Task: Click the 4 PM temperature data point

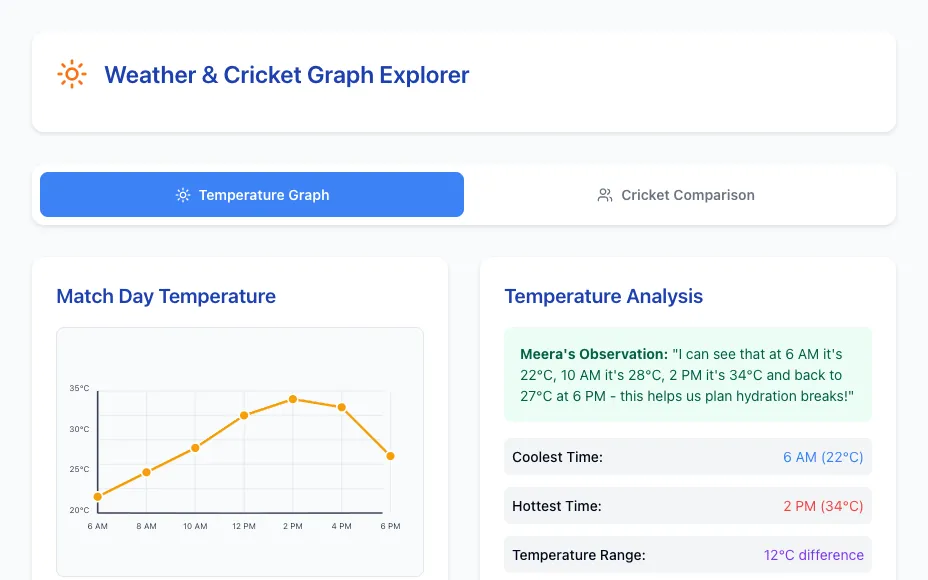Action: pos(341,407)
